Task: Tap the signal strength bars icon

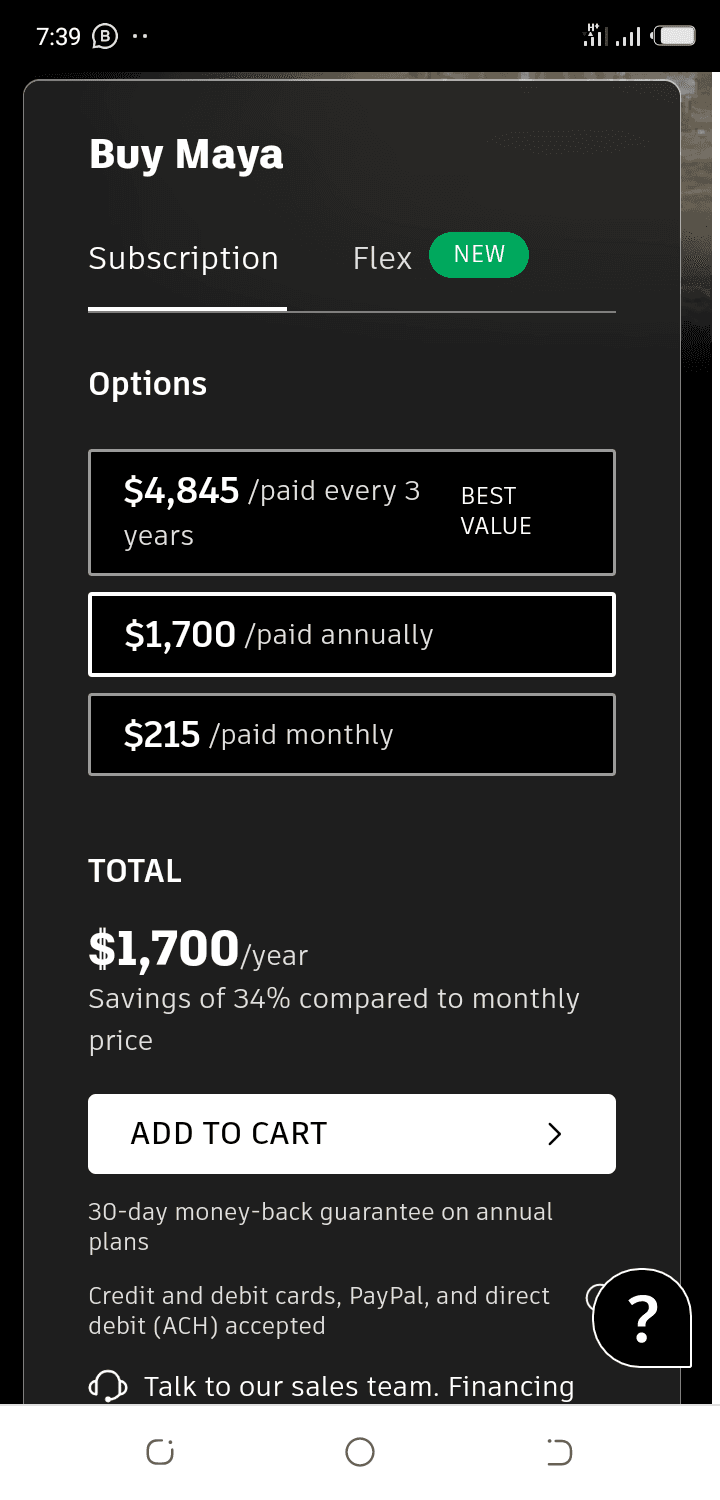Action: [628, 37]
